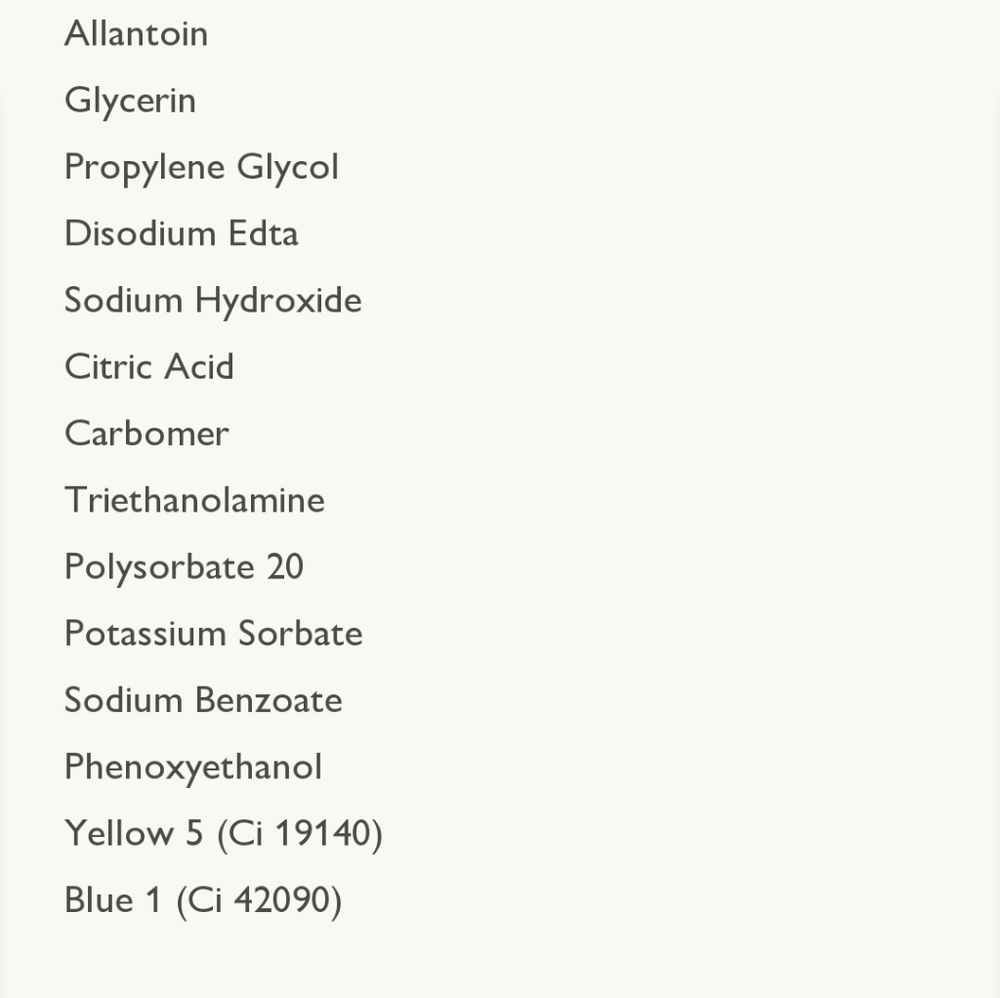The height and width of the screenshot is (998, 1000).
Task: Click the Triethanolamine ingredient
Action: (x=194, y=500)
